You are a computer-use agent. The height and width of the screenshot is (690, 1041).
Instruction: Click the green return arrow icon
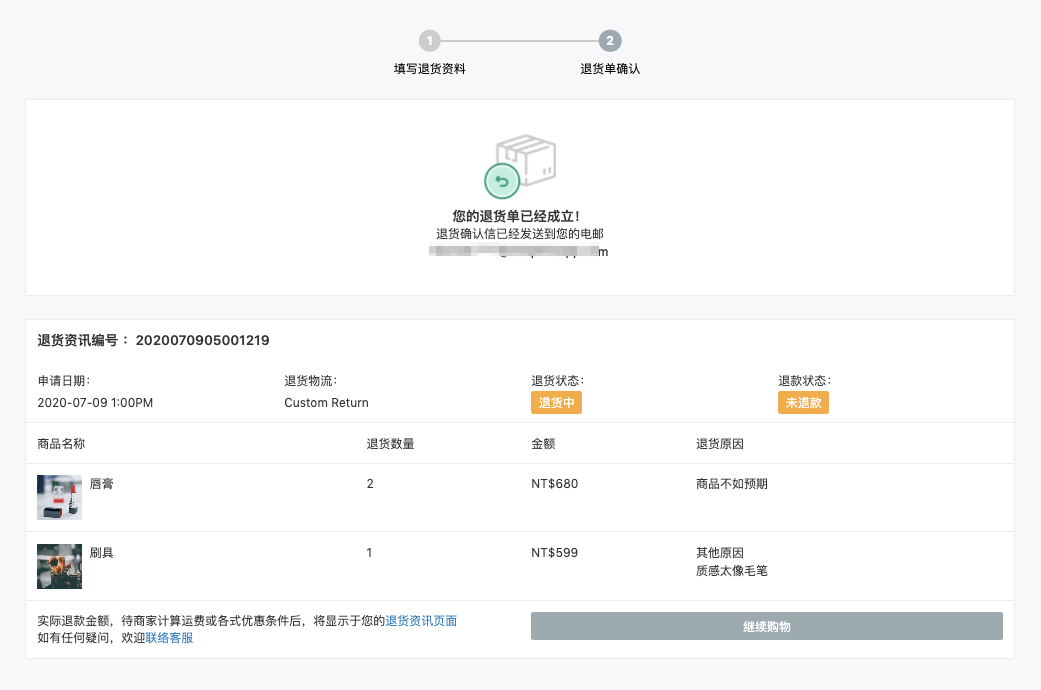coord(502,181)
